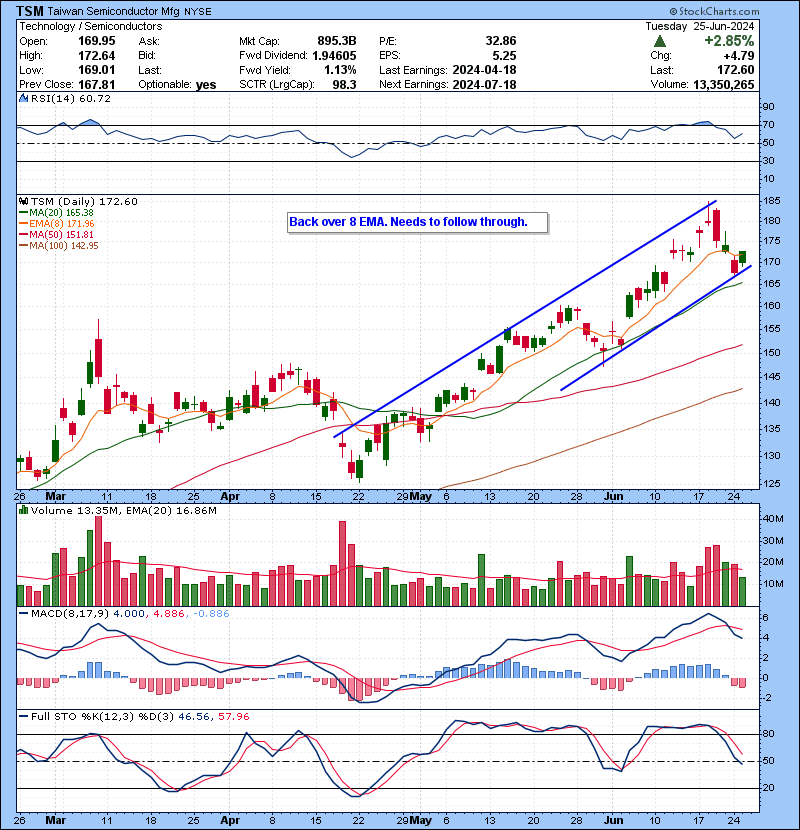This screenshot has width=800, height=830.
Task: Click the EPS value 5.25
Action: (504, 55)
